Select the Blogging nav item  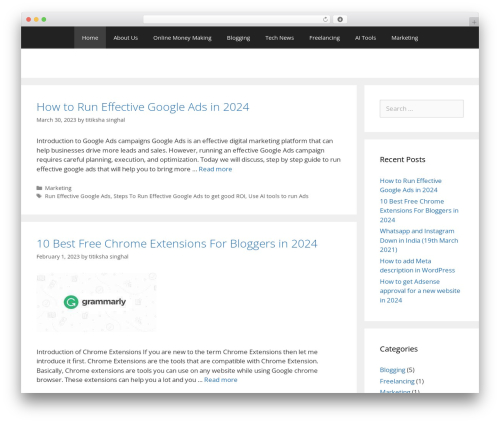pyautogui.click(x=238, y=38)
